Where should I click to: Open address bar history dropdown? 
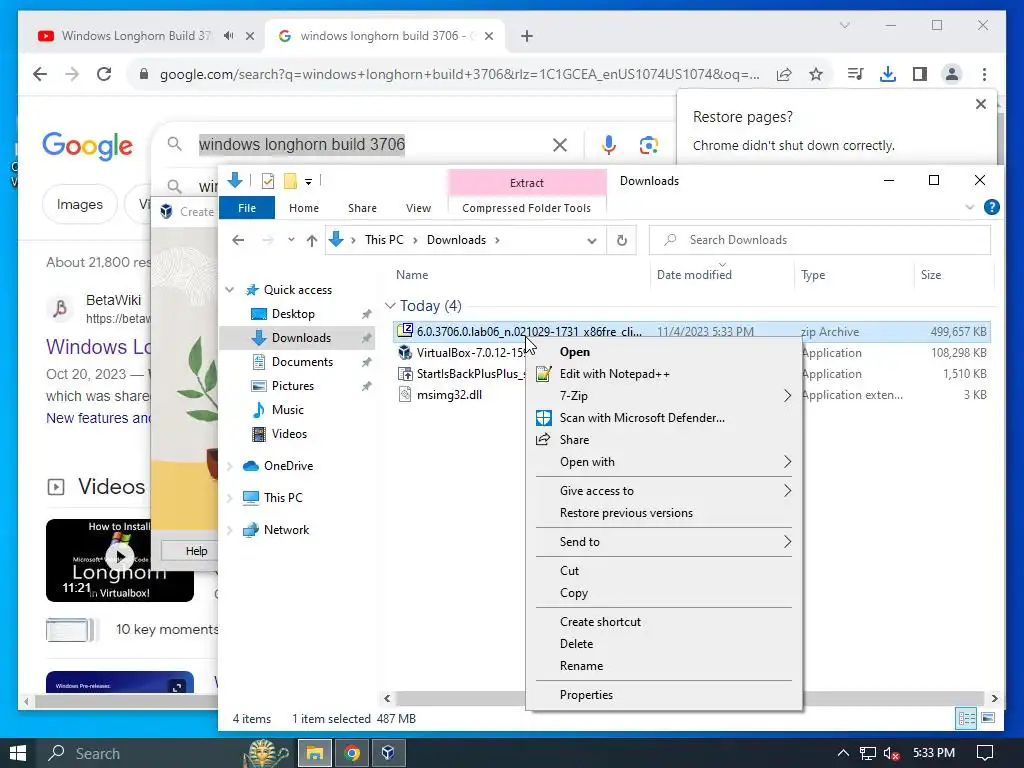[592, 240]
